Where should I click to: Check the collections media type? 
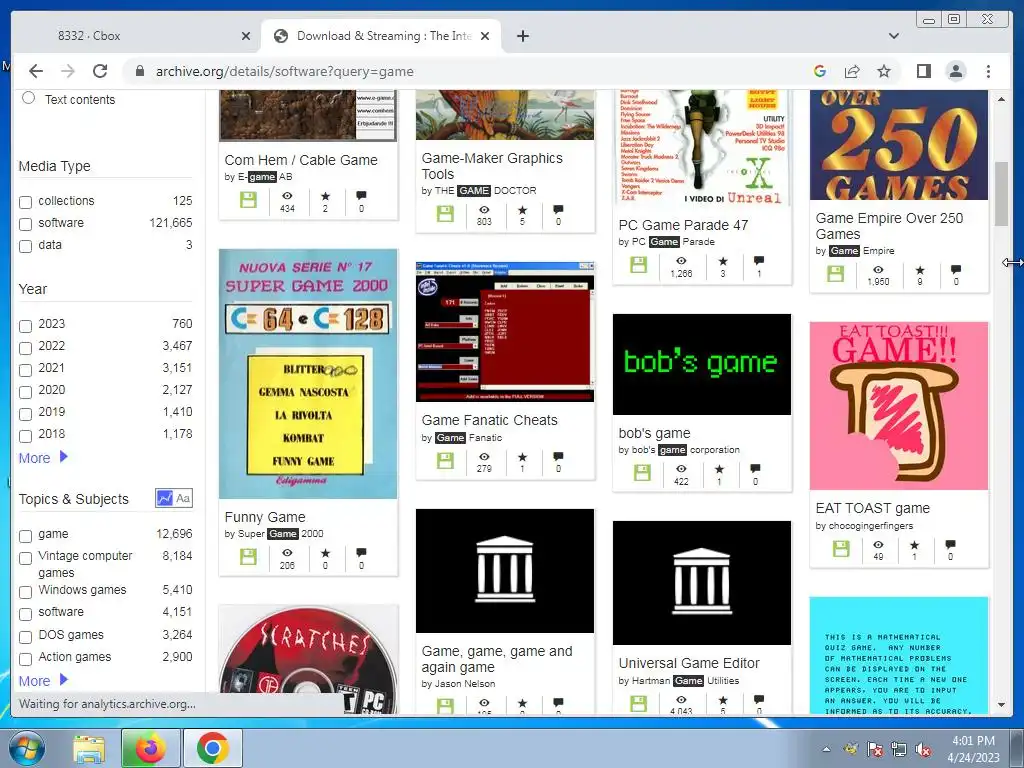pyautogui.click(x=25, y=202)
